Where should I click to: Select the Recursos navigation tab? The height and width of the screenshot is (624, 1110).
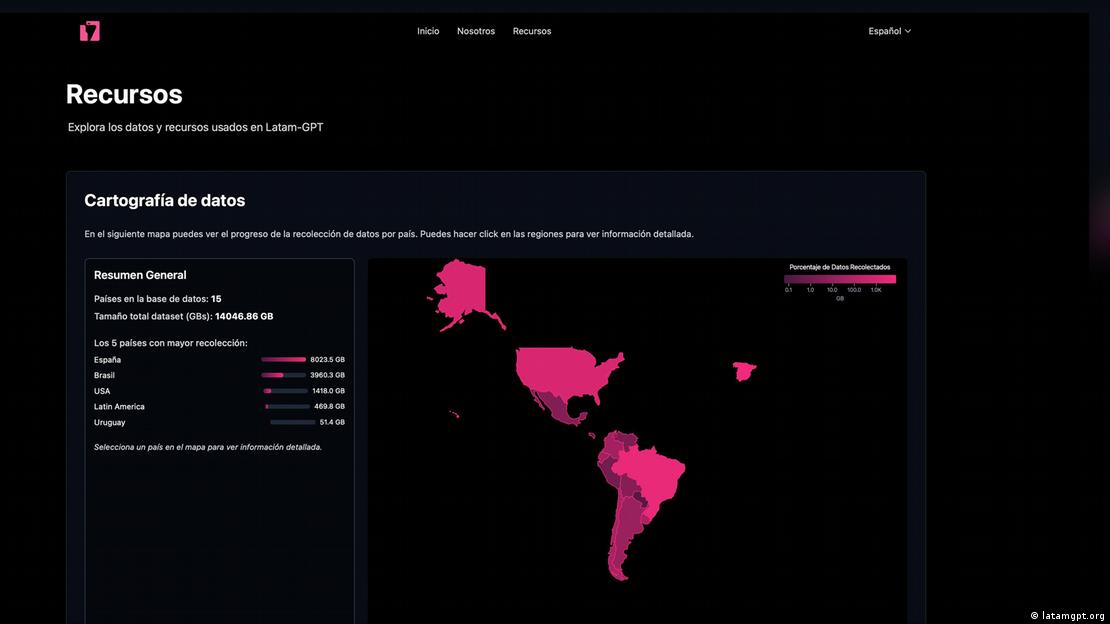point(532,31)
